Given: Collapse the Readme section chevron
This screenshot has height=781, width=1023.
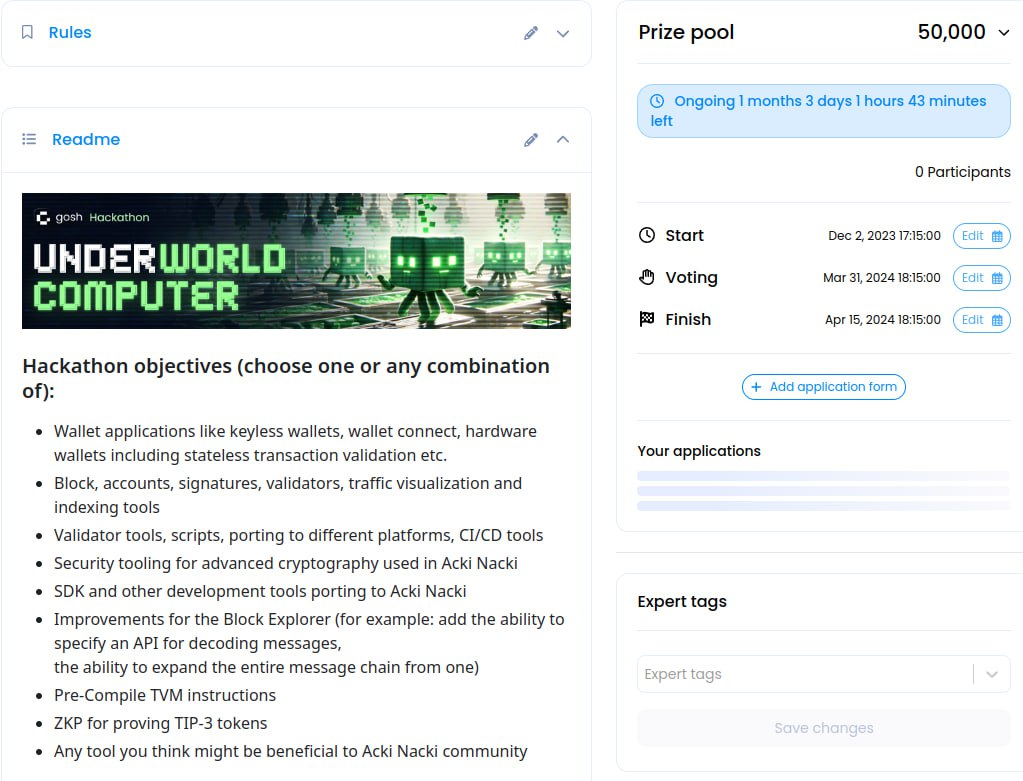Looking at the screenshot, I should coord(563,140).
